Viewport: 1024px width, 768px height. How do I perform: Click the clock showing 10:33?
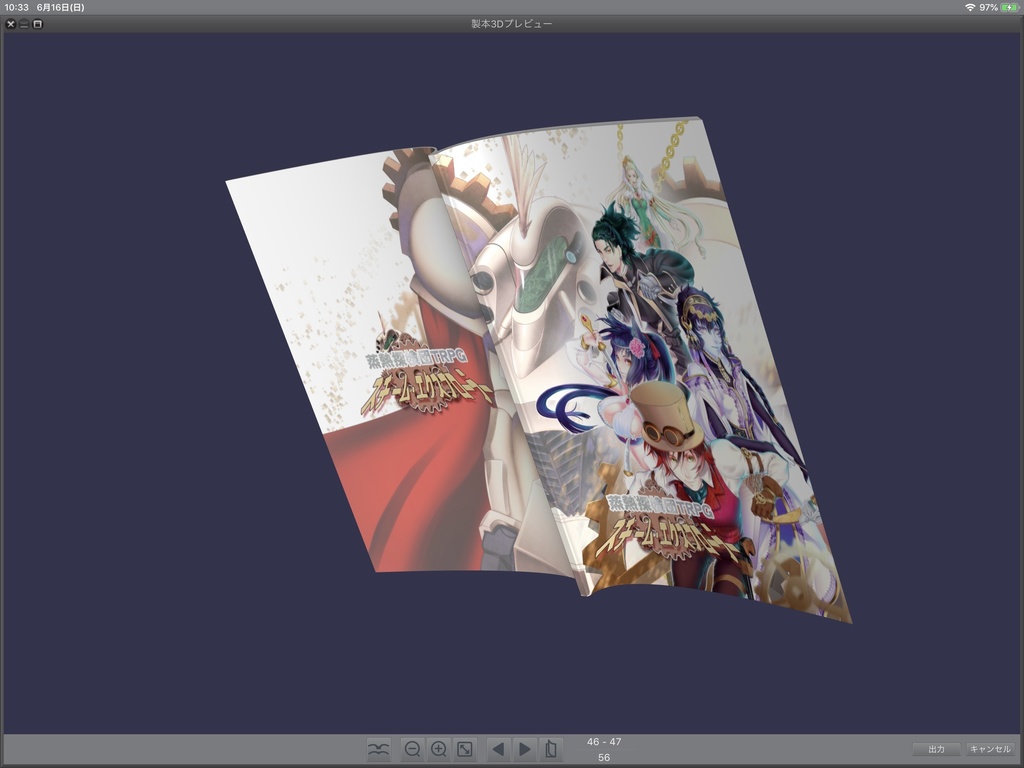click(16, 7)
